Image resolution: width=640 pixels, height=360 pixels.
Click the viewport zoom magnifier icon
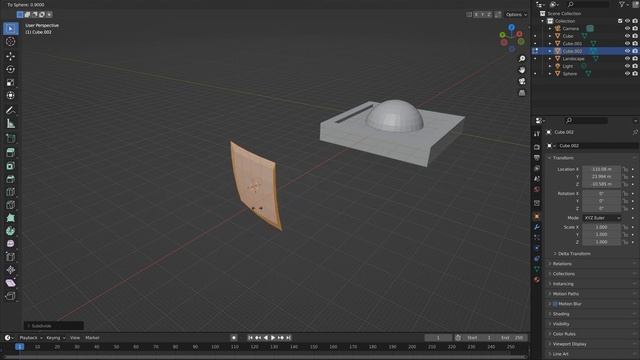pyautogui.click(x=522, y=59)
